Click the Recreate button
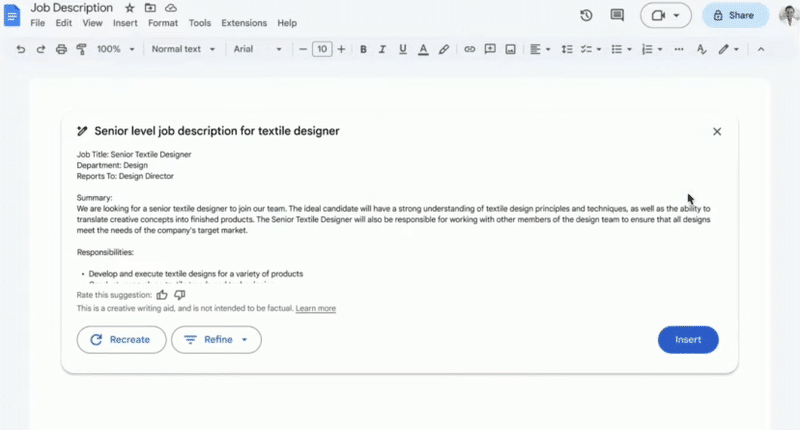The width and height of the screenshot is (800, 430). [x=121, y=340]
